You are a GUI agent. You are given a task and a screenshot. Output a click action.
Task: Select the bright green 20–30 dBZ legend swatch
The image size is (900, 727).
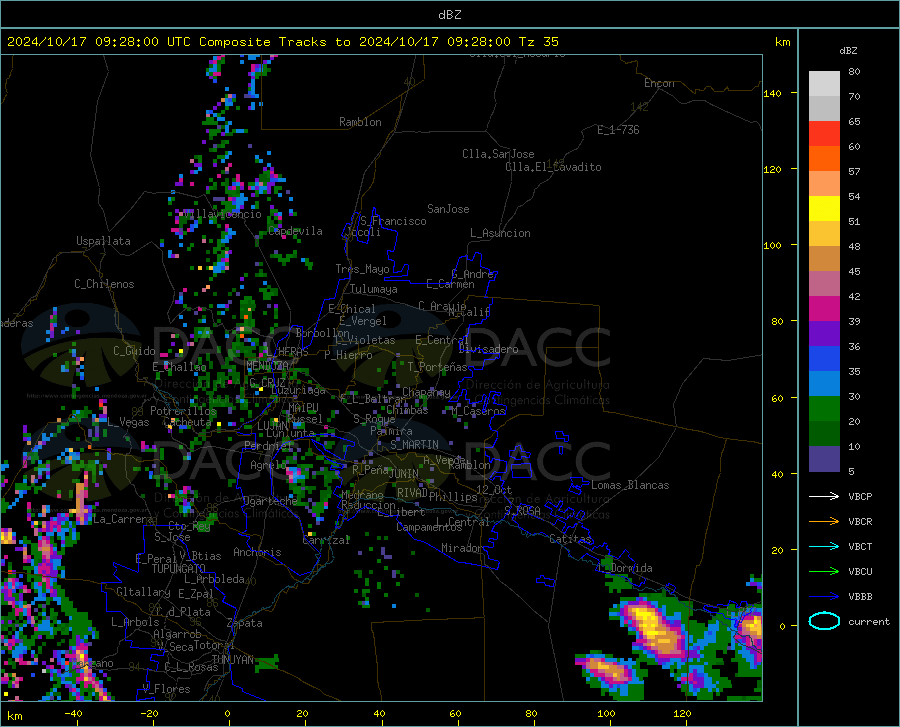point(824,409)
